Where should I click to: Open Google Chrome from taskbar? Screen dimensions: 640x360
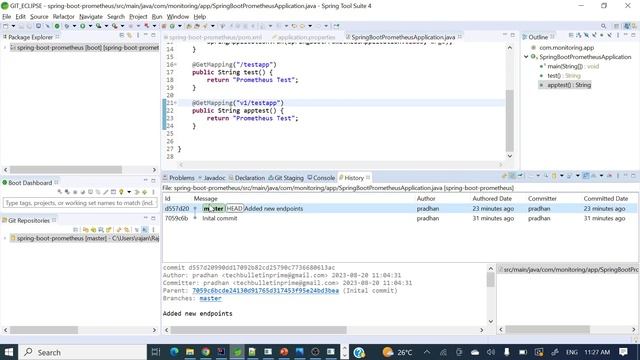[x=206, y=352]
